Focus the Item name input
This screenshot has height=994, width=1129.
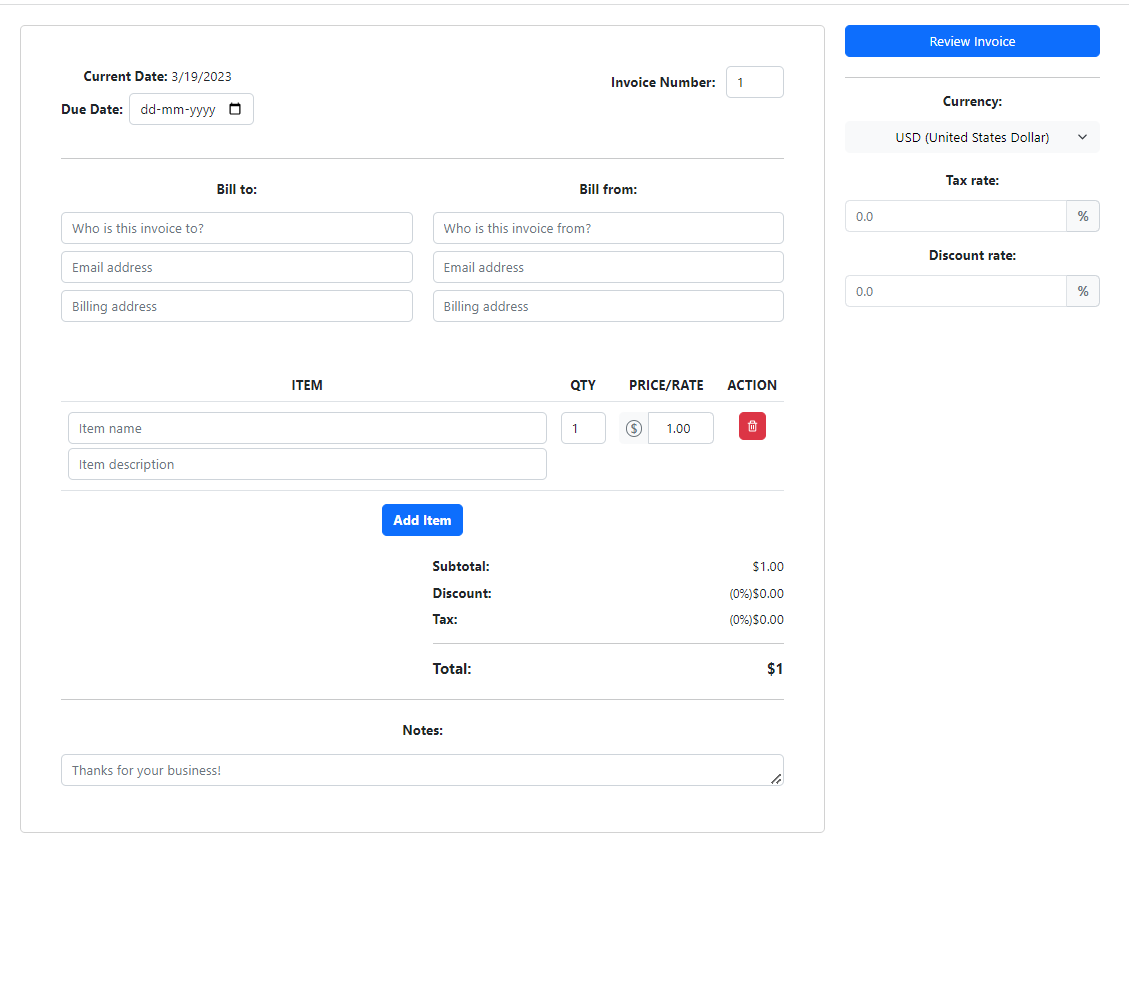pos(307,428)
